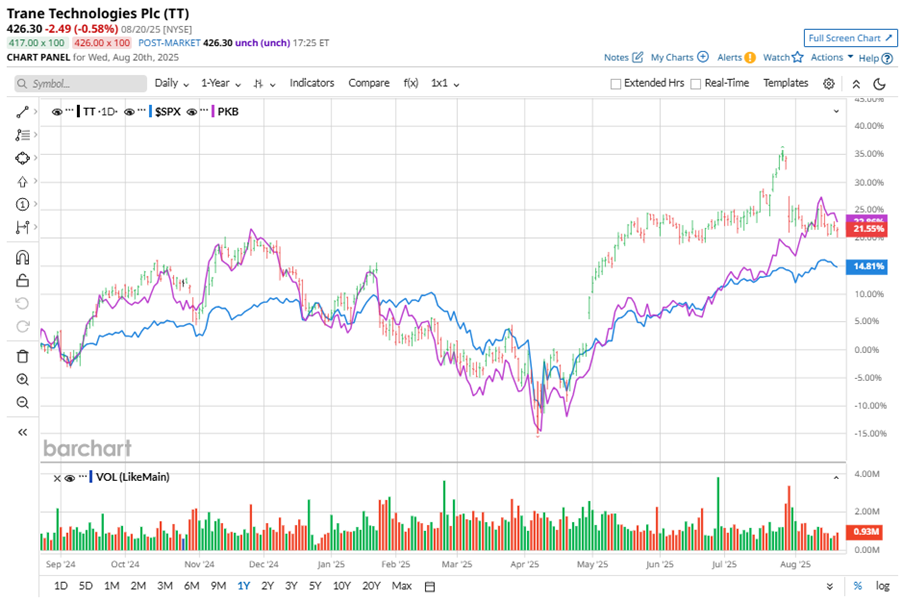
Task: Select the 5D time range
Action: coord(85,586)
